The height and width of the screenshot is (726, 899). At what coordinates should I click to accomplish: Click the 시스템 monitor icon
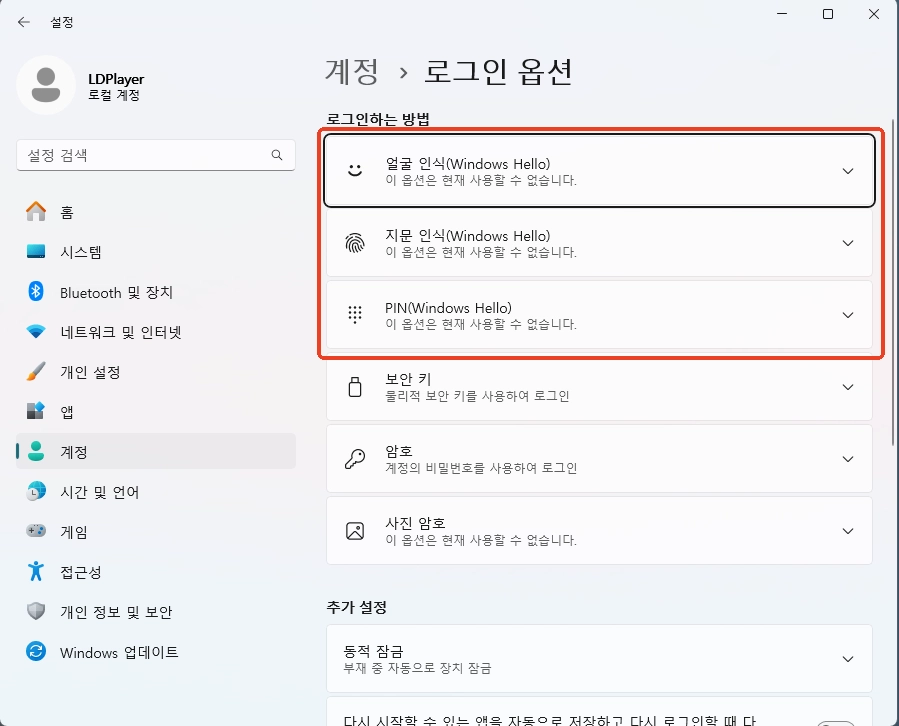tap(36, 252)
